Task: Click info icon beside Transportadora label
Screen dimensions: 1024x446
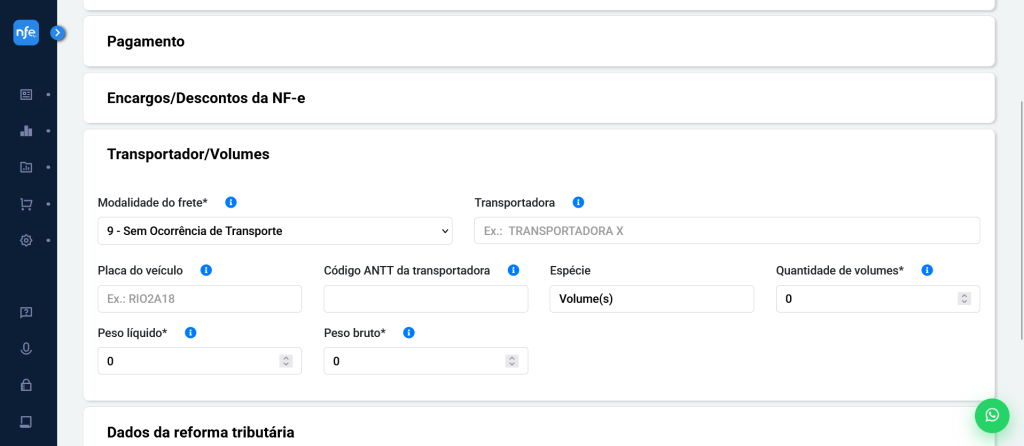Action: point(578,203)
